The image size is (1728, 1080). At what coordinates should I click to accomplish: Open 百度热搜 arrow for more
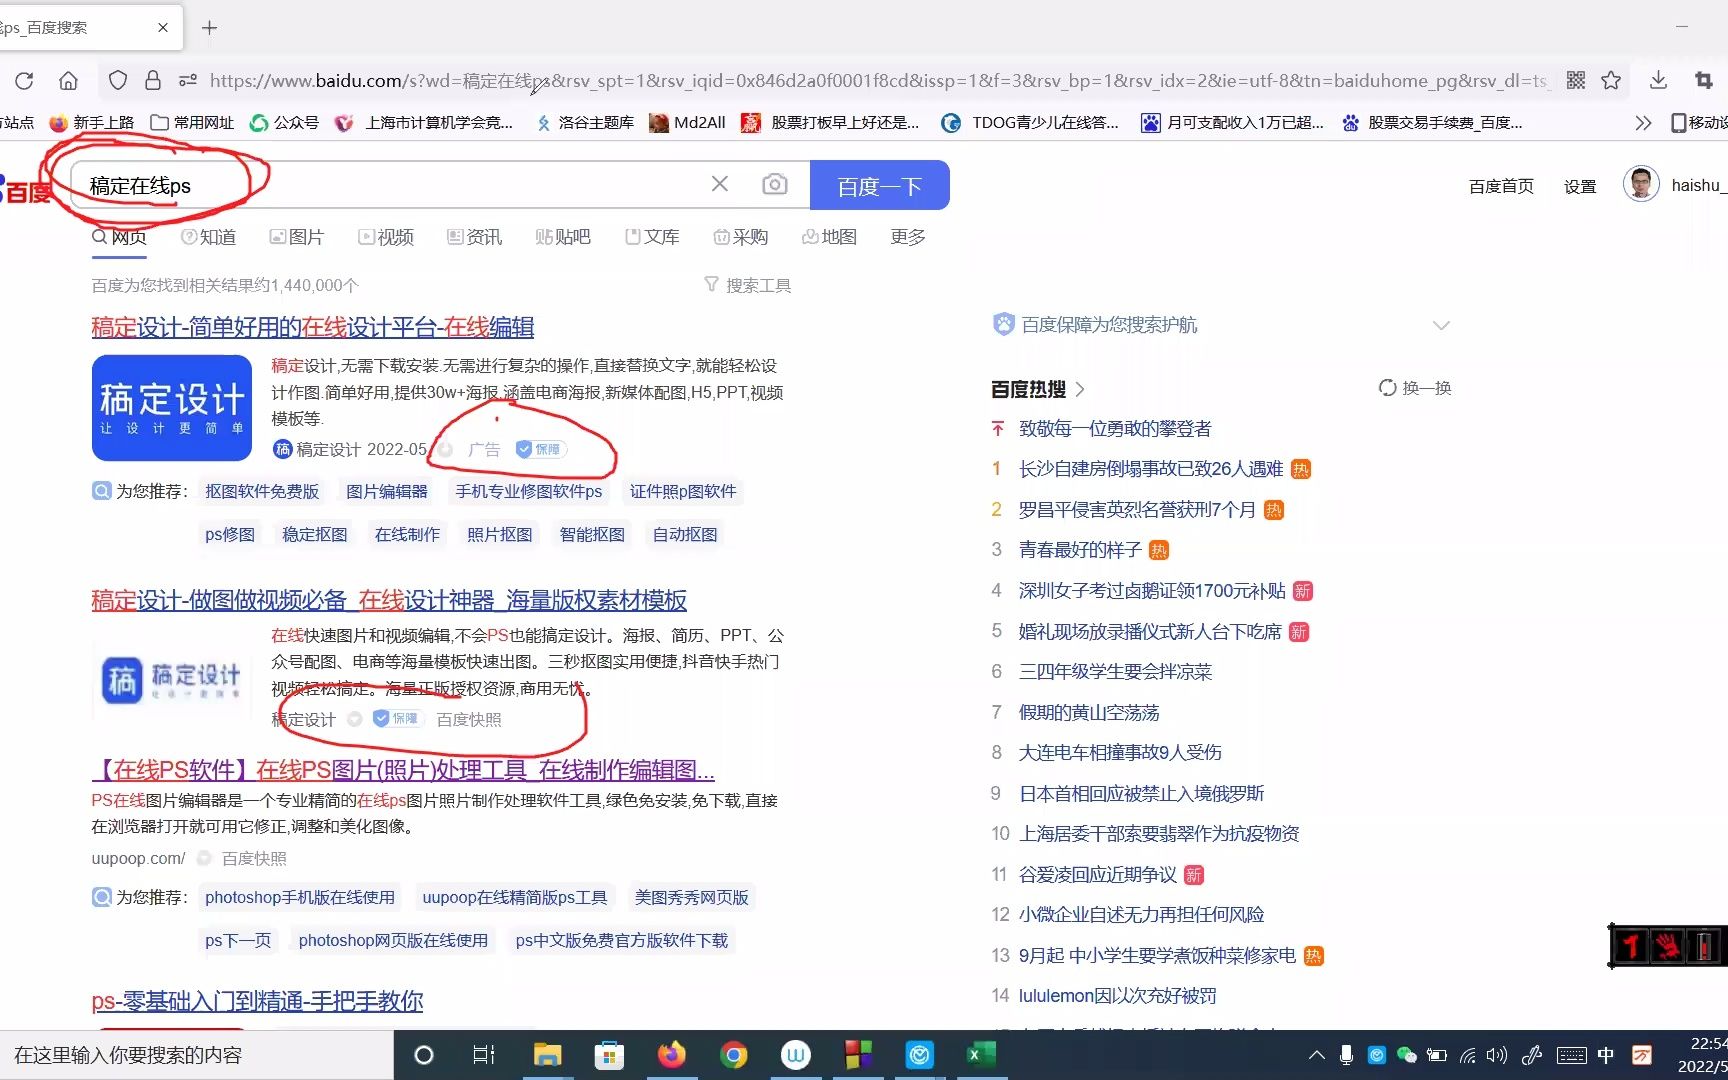[1080, 389]
